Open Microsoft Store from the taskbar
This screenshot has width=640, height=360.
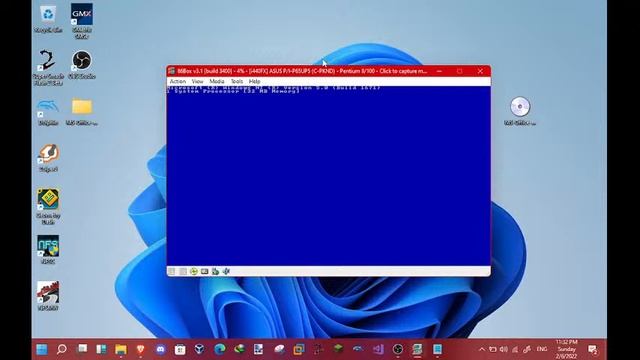[x=180, y=349]
